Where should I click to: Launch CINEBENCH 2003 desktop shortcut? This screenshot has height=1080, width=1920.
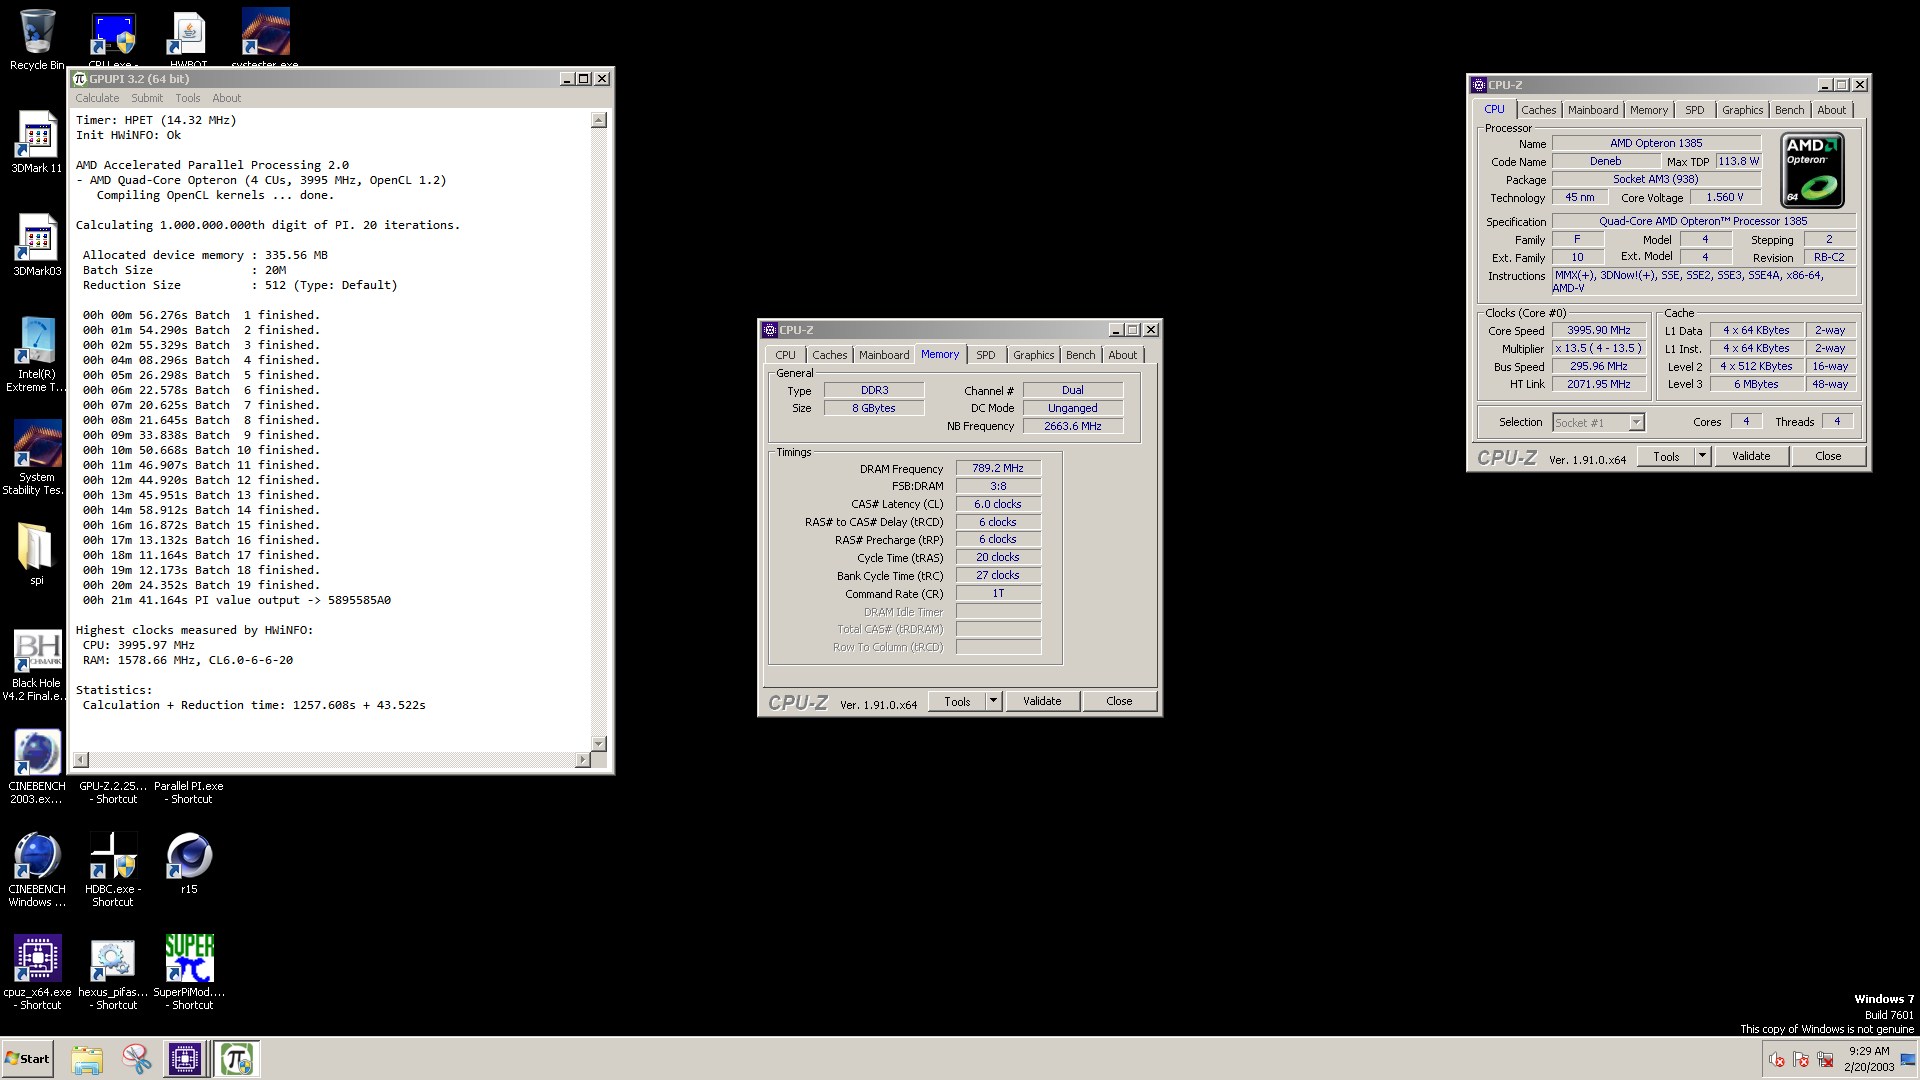point(37,766)
